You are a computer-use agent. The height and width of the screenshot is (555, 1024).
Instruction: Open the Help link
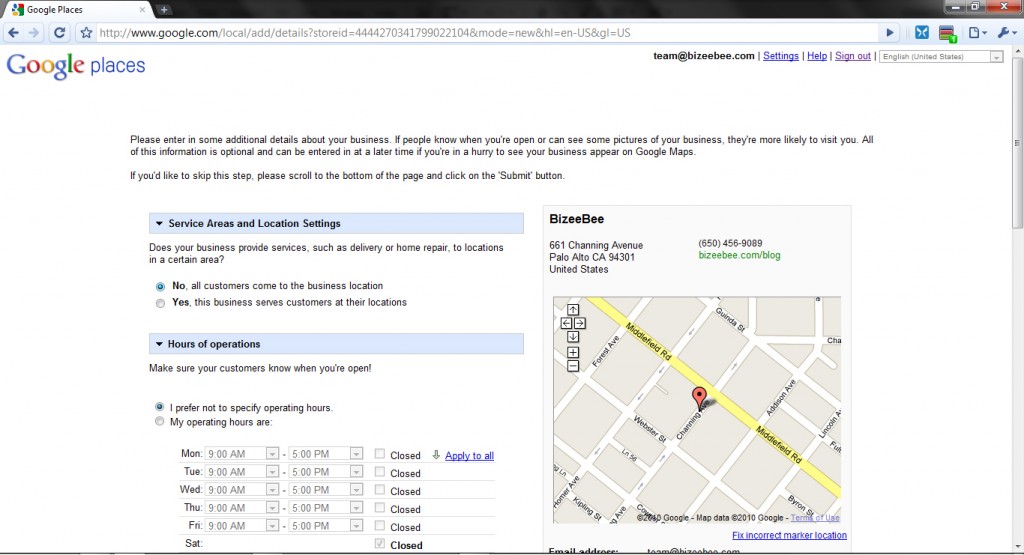[x=817, y=56]
